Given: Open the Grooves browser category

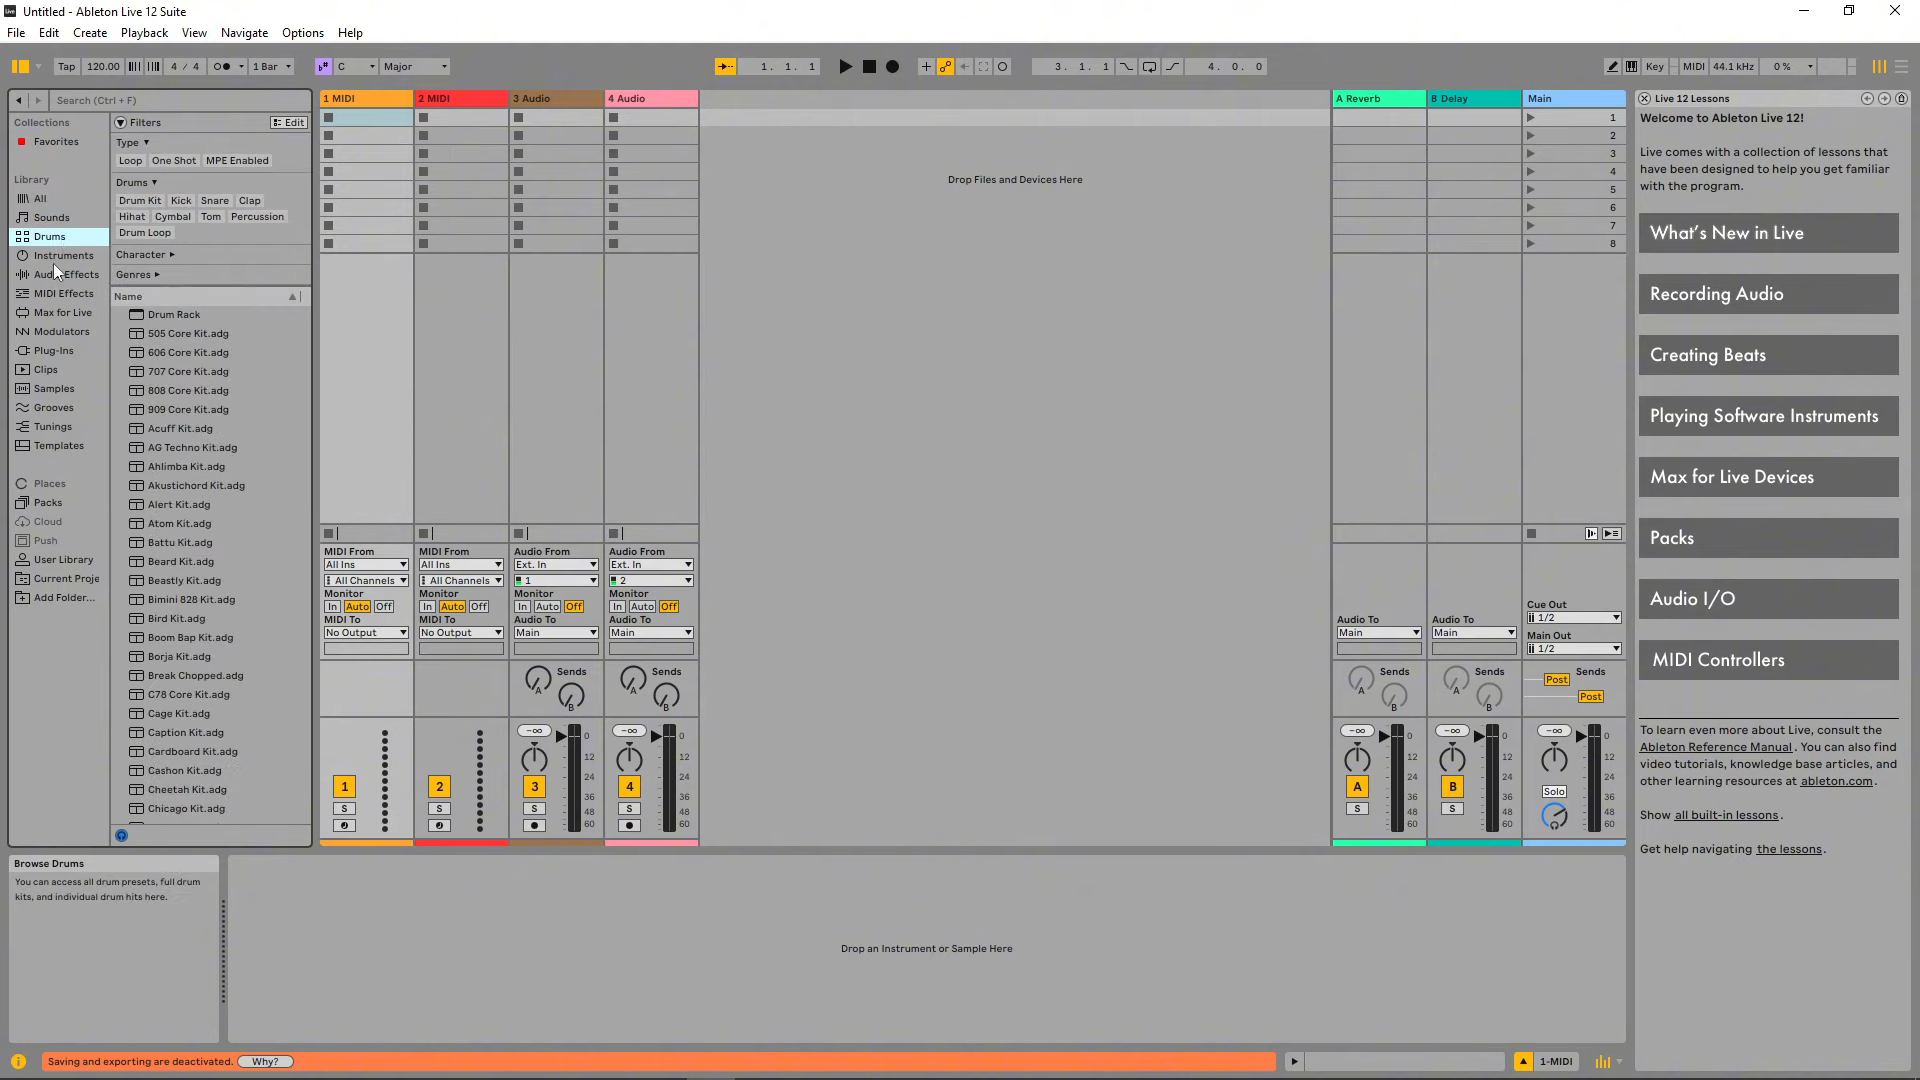Looking at the screenshot, I should pos(52,407).
